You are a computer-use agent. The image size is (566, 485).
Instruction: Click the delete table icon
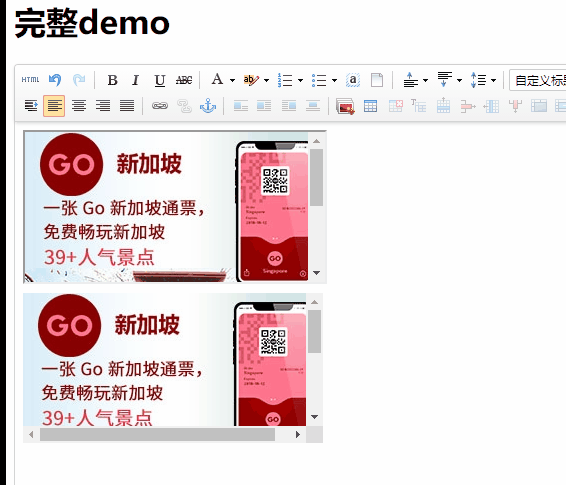(x=396, y=106)
